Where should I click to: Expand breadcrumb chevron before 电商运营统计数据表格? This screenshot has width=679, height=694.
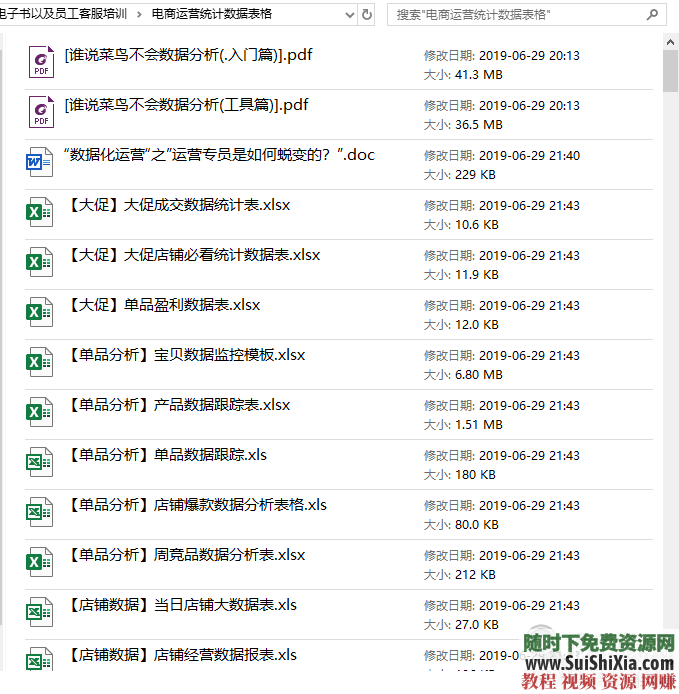pos(141,15)
